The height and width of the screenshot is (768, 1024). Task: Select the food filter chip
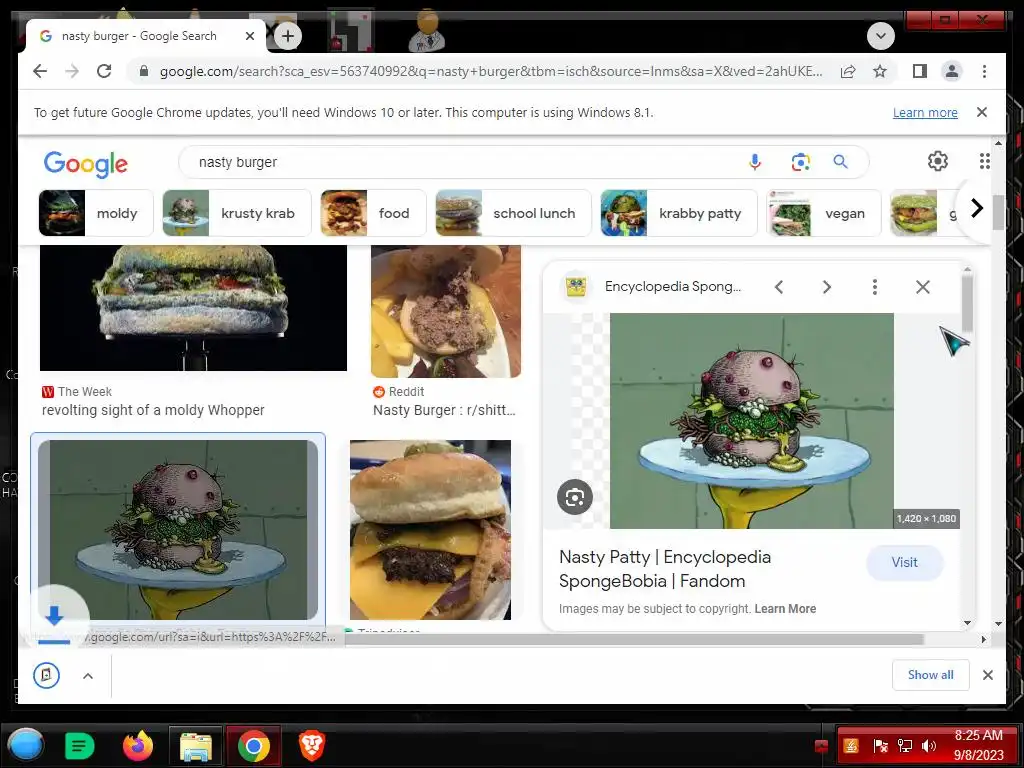pos(373,213)
